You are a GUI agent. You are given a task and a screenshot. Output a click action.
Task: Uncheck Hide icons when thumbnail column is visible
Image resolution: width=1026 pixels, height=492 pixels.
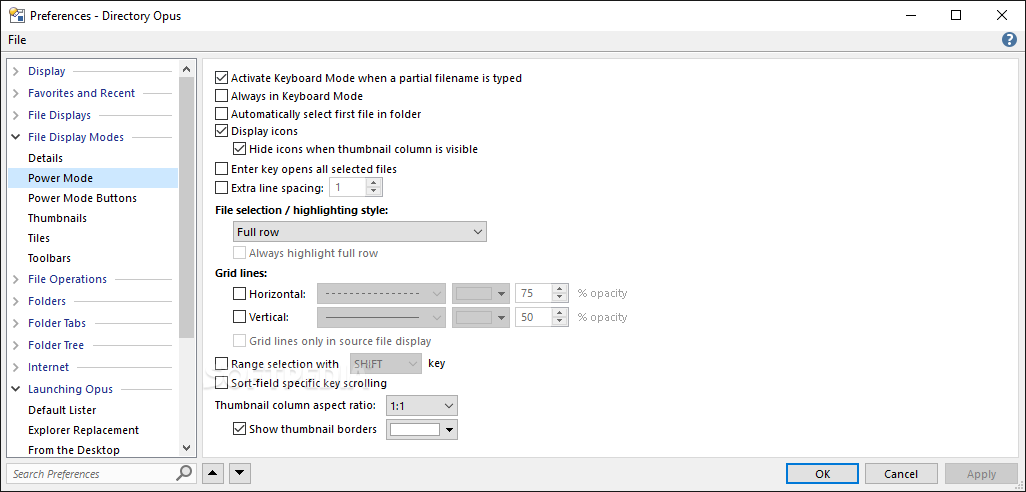(x=239, y=149)
